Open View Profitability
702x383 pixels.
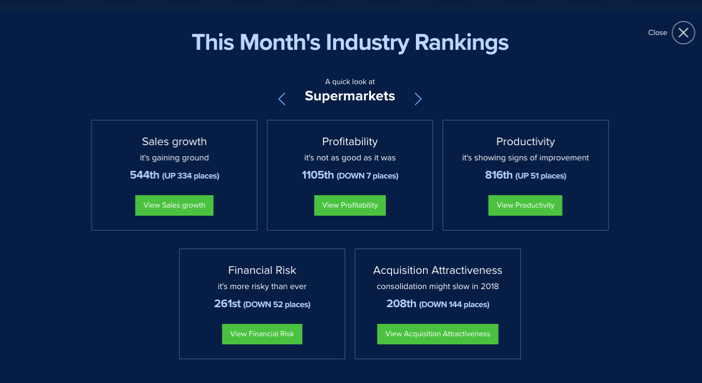tap(350, 205)
